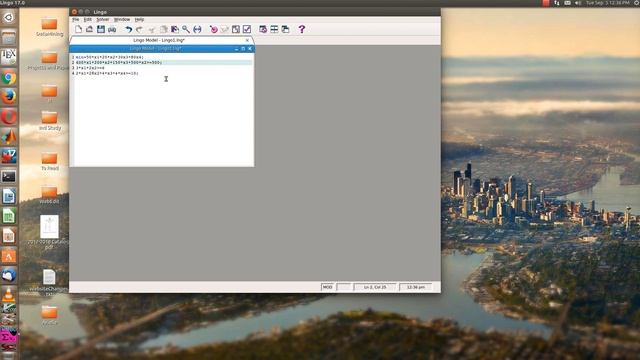
Task: Open the Terminal from the dock
Action: pyautogui.click(x=9, y=176)
